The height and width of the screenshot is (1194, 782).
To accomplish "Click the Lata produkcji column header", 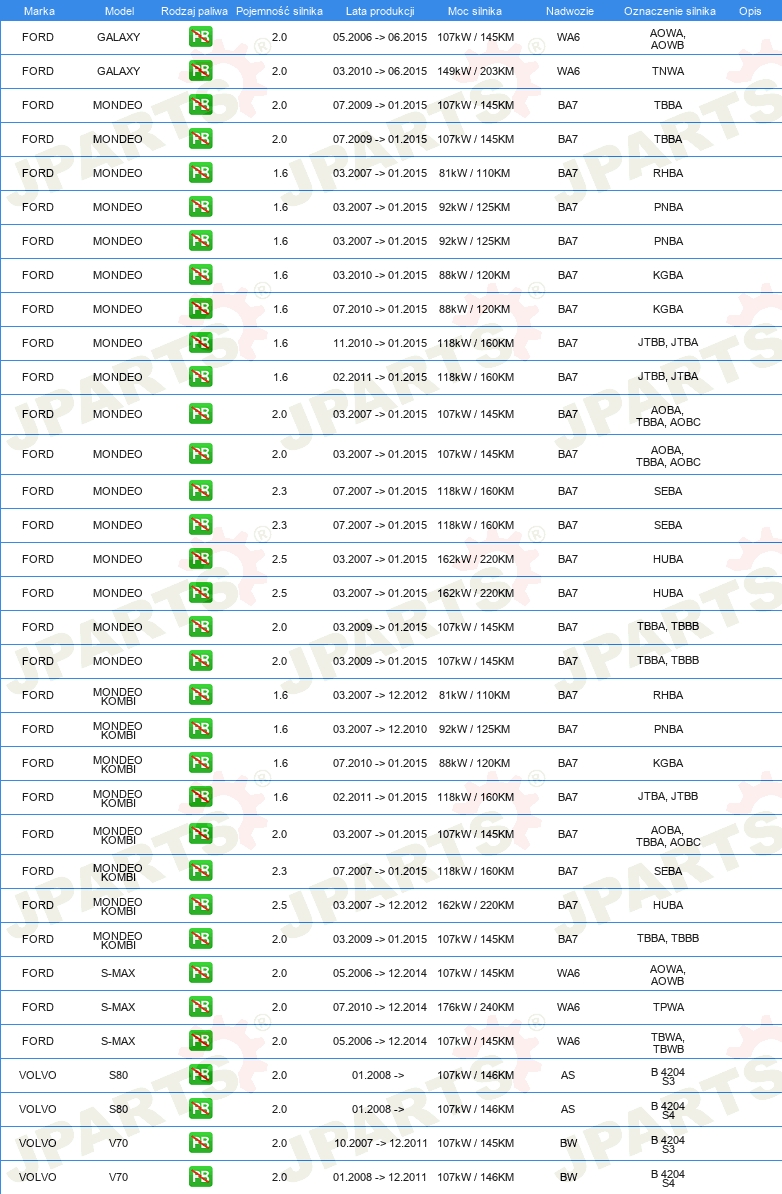I will point(380,11).
